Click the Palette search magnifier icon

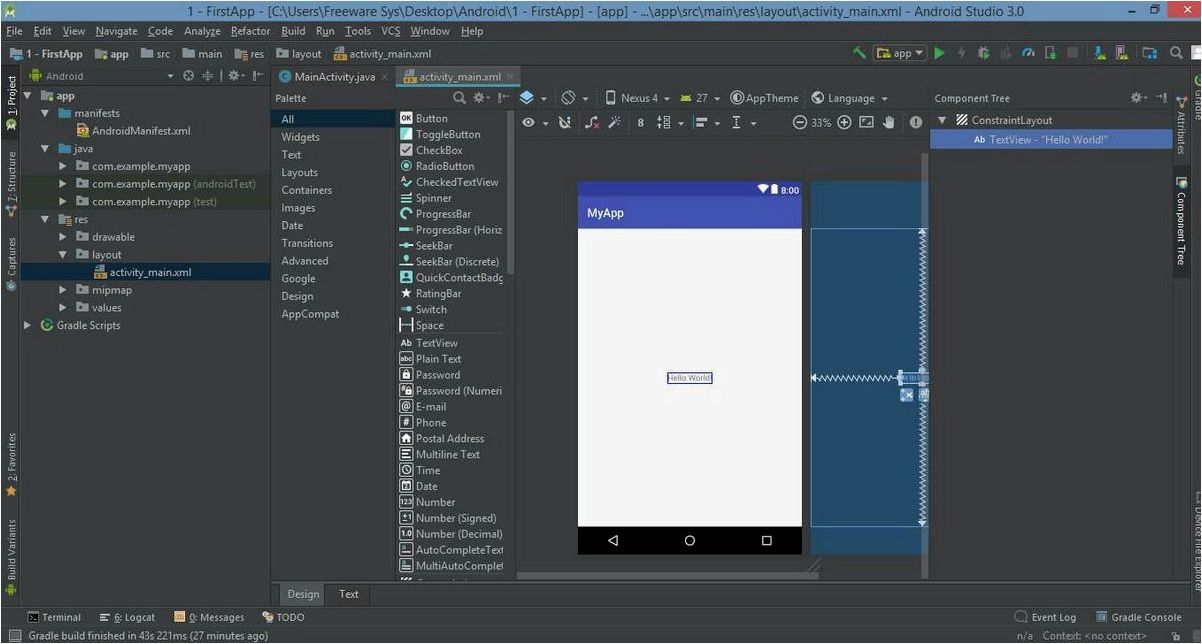click(459, 98)
